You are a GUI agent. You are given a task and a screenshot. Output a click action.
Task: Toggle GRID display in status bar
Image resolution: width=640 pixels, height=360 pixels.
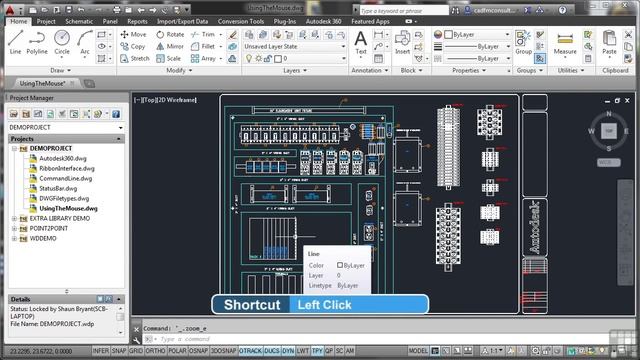136,351
